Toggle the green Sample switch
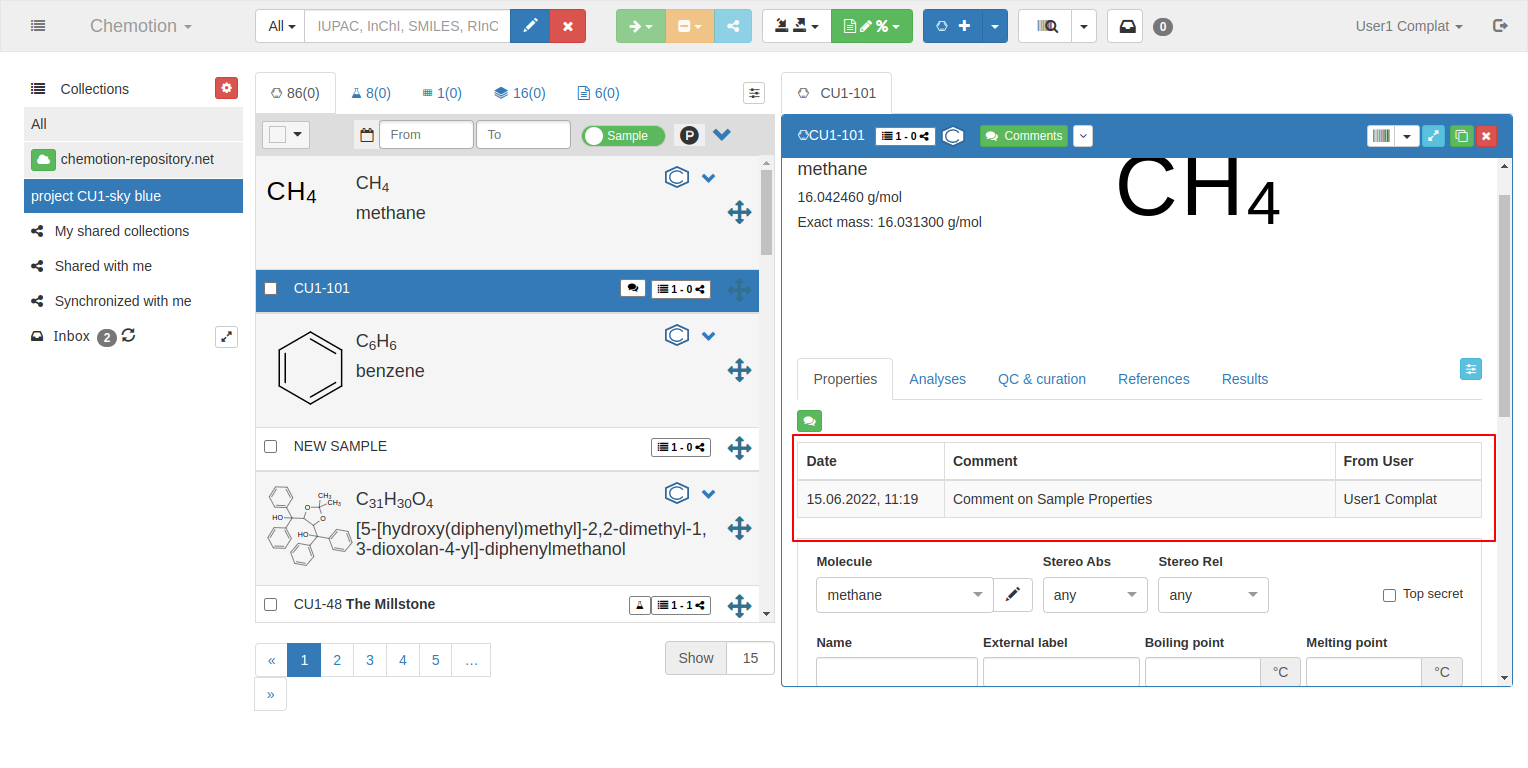Viewport: 1528px width, 768px height. [x=623, y=136]
